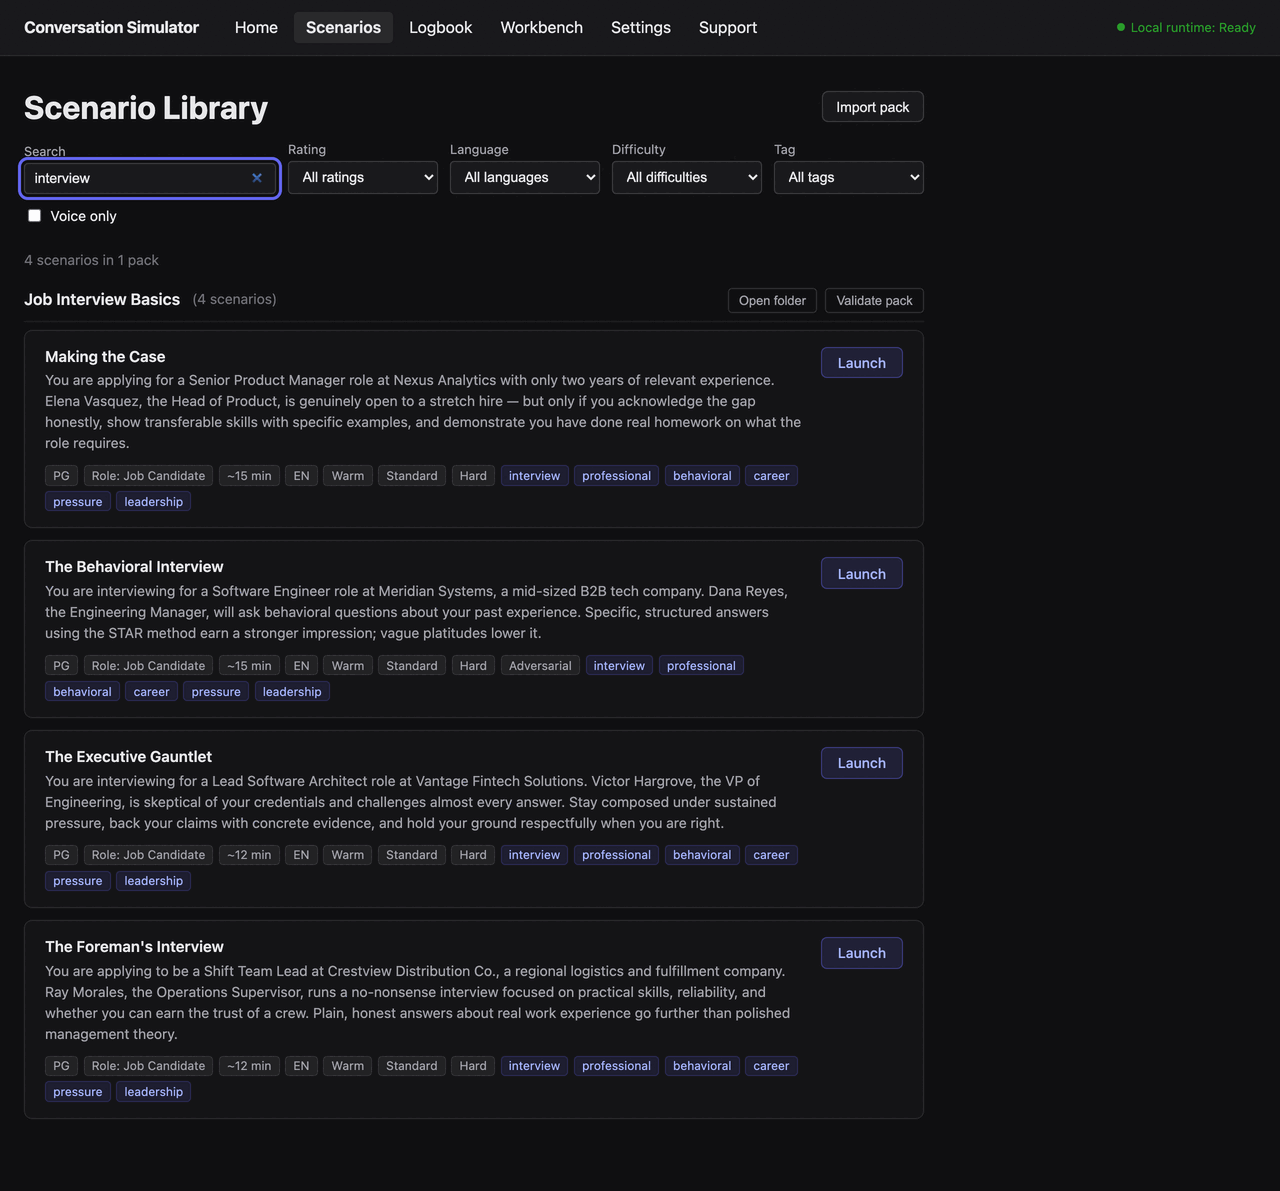
Task: Click the Conversation Simulator app title
Action: (x=111, y=28)
